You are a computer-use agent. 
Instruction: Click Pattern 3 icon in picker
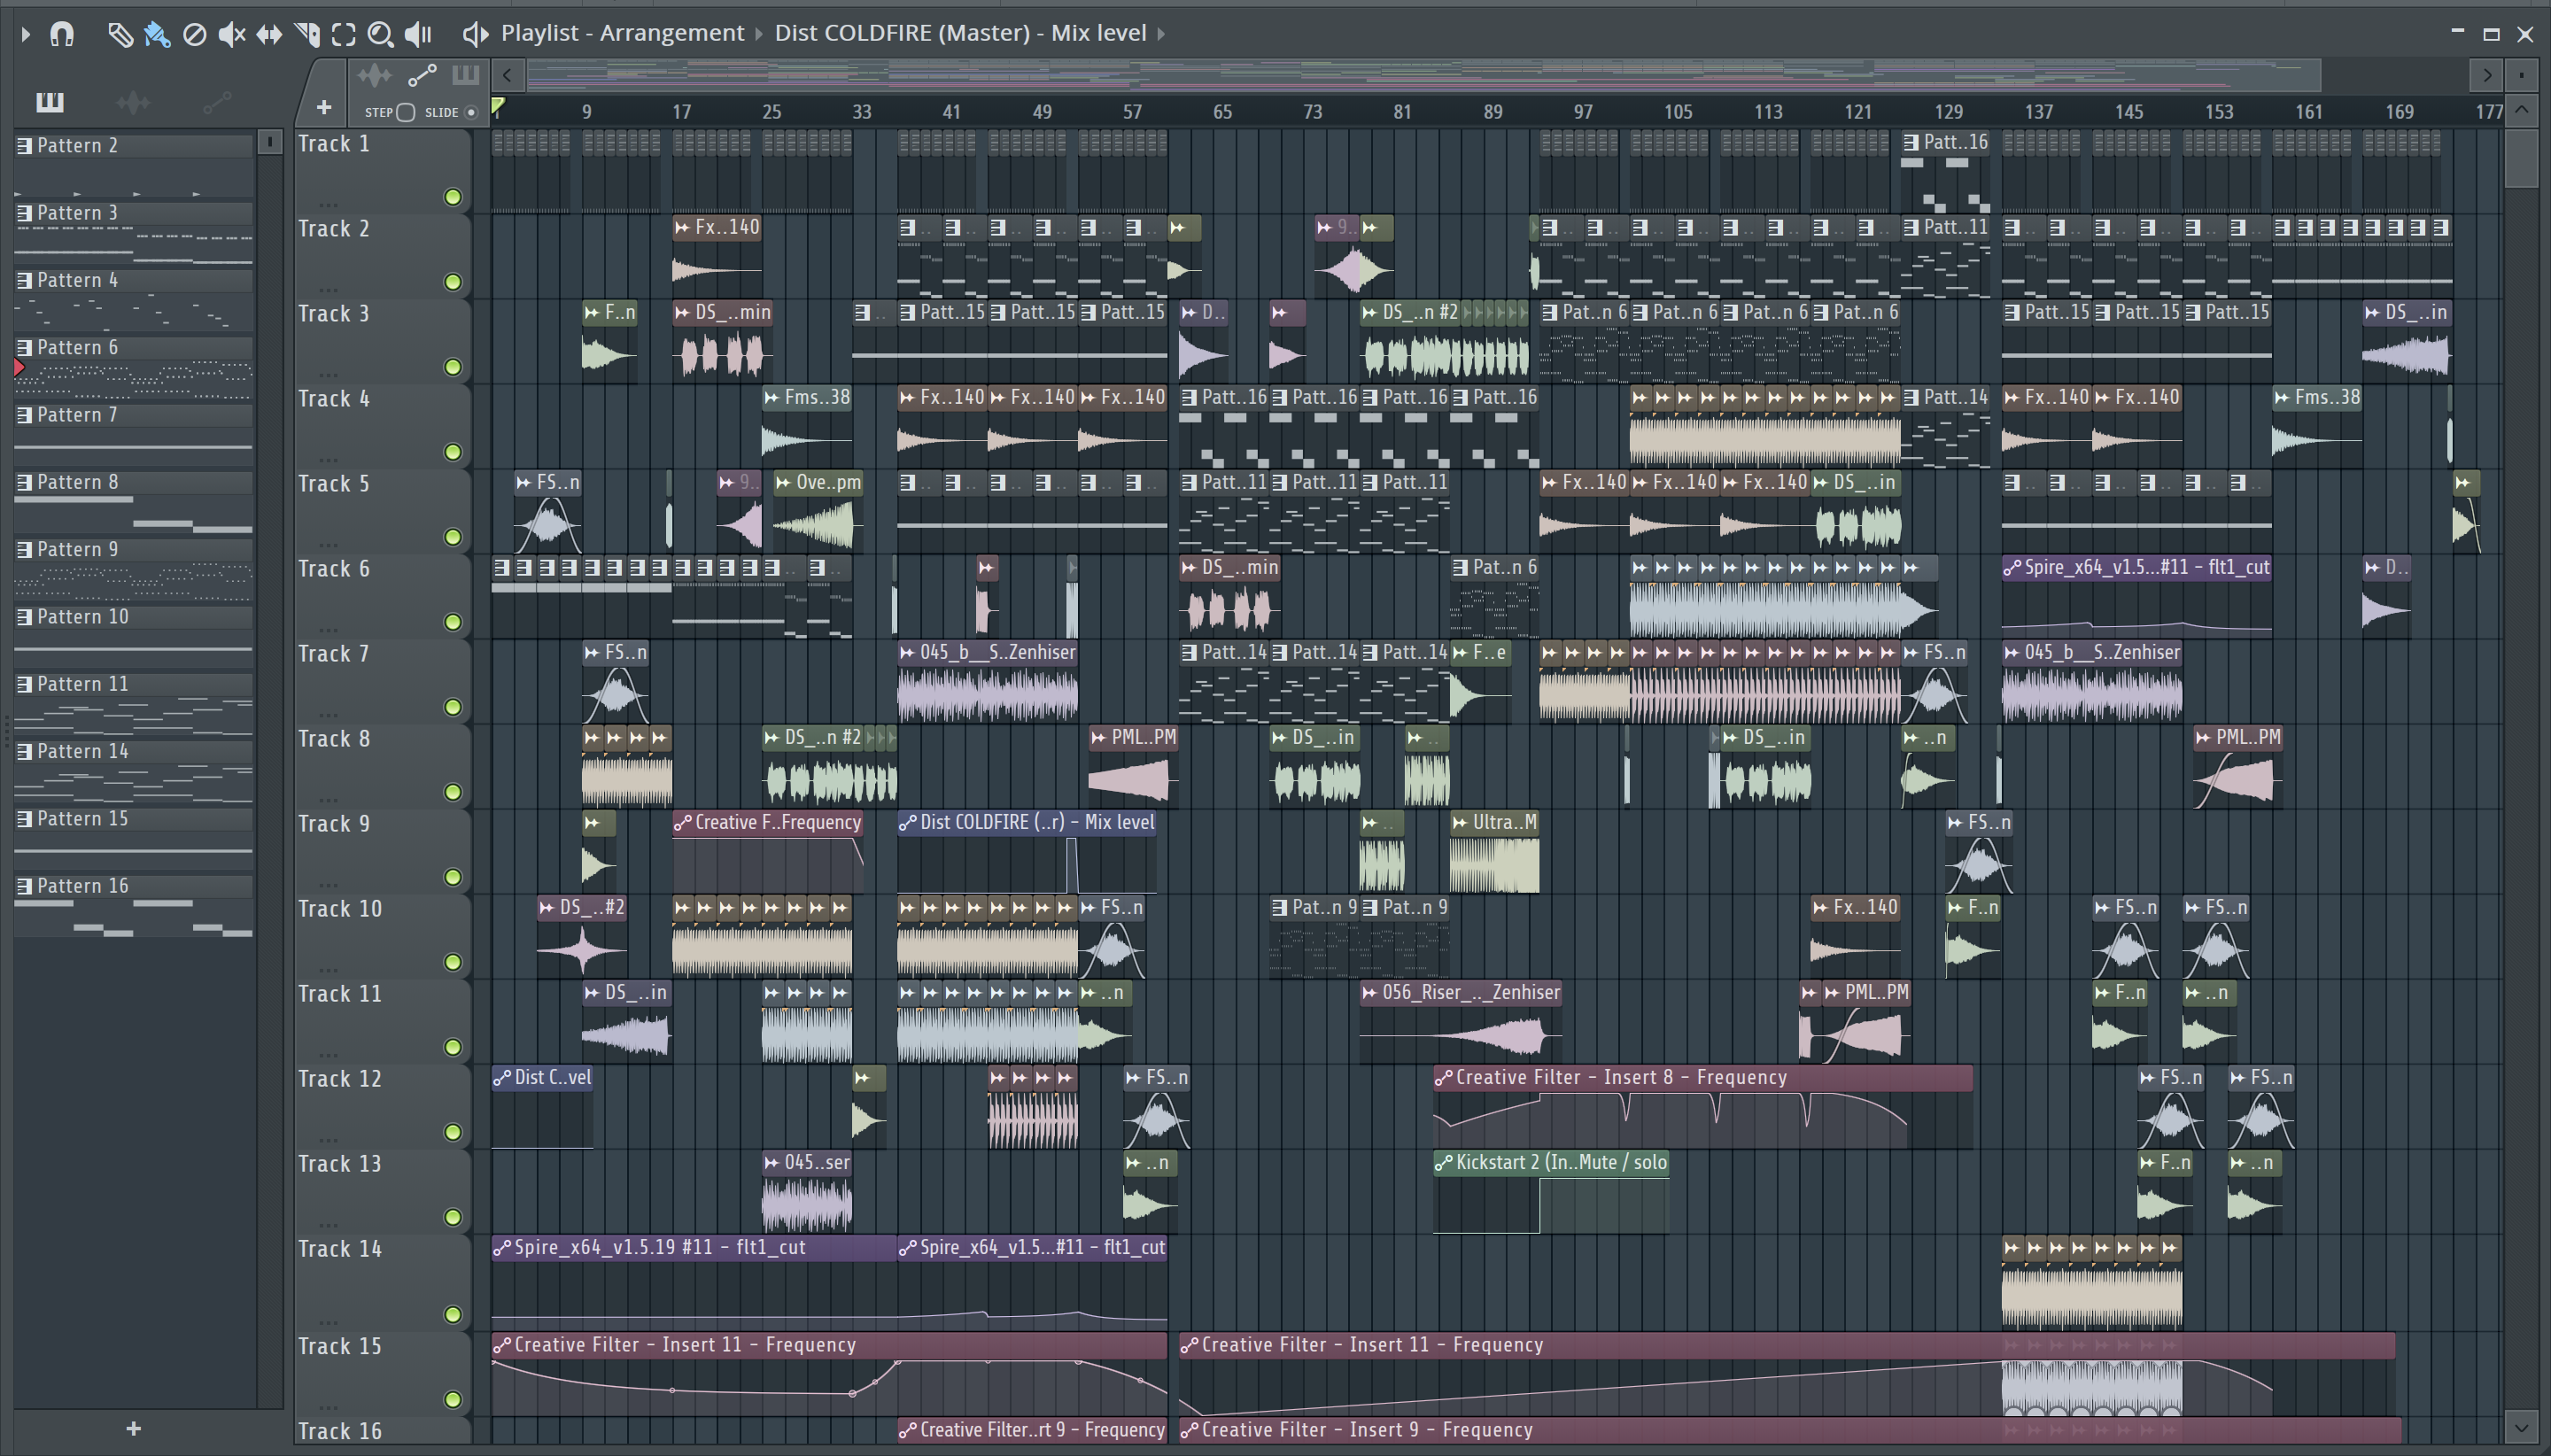click(25, 213)
